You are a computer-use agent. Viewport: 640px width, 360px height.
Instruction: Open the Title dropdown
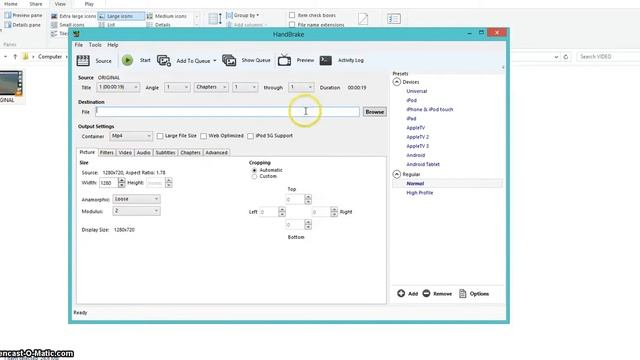(x=118, y=87)
